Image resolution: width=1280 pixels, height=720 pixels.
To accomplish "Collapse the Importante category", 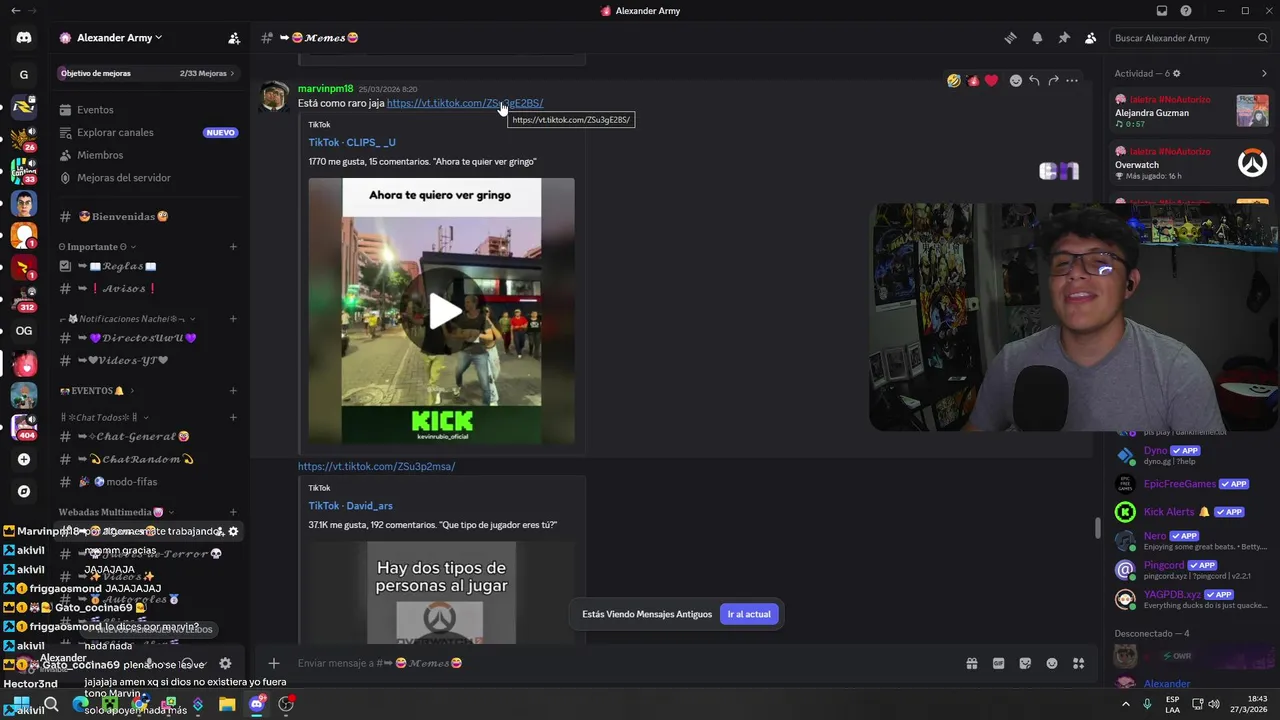I will pyautogui.click(x=97, y=247).
